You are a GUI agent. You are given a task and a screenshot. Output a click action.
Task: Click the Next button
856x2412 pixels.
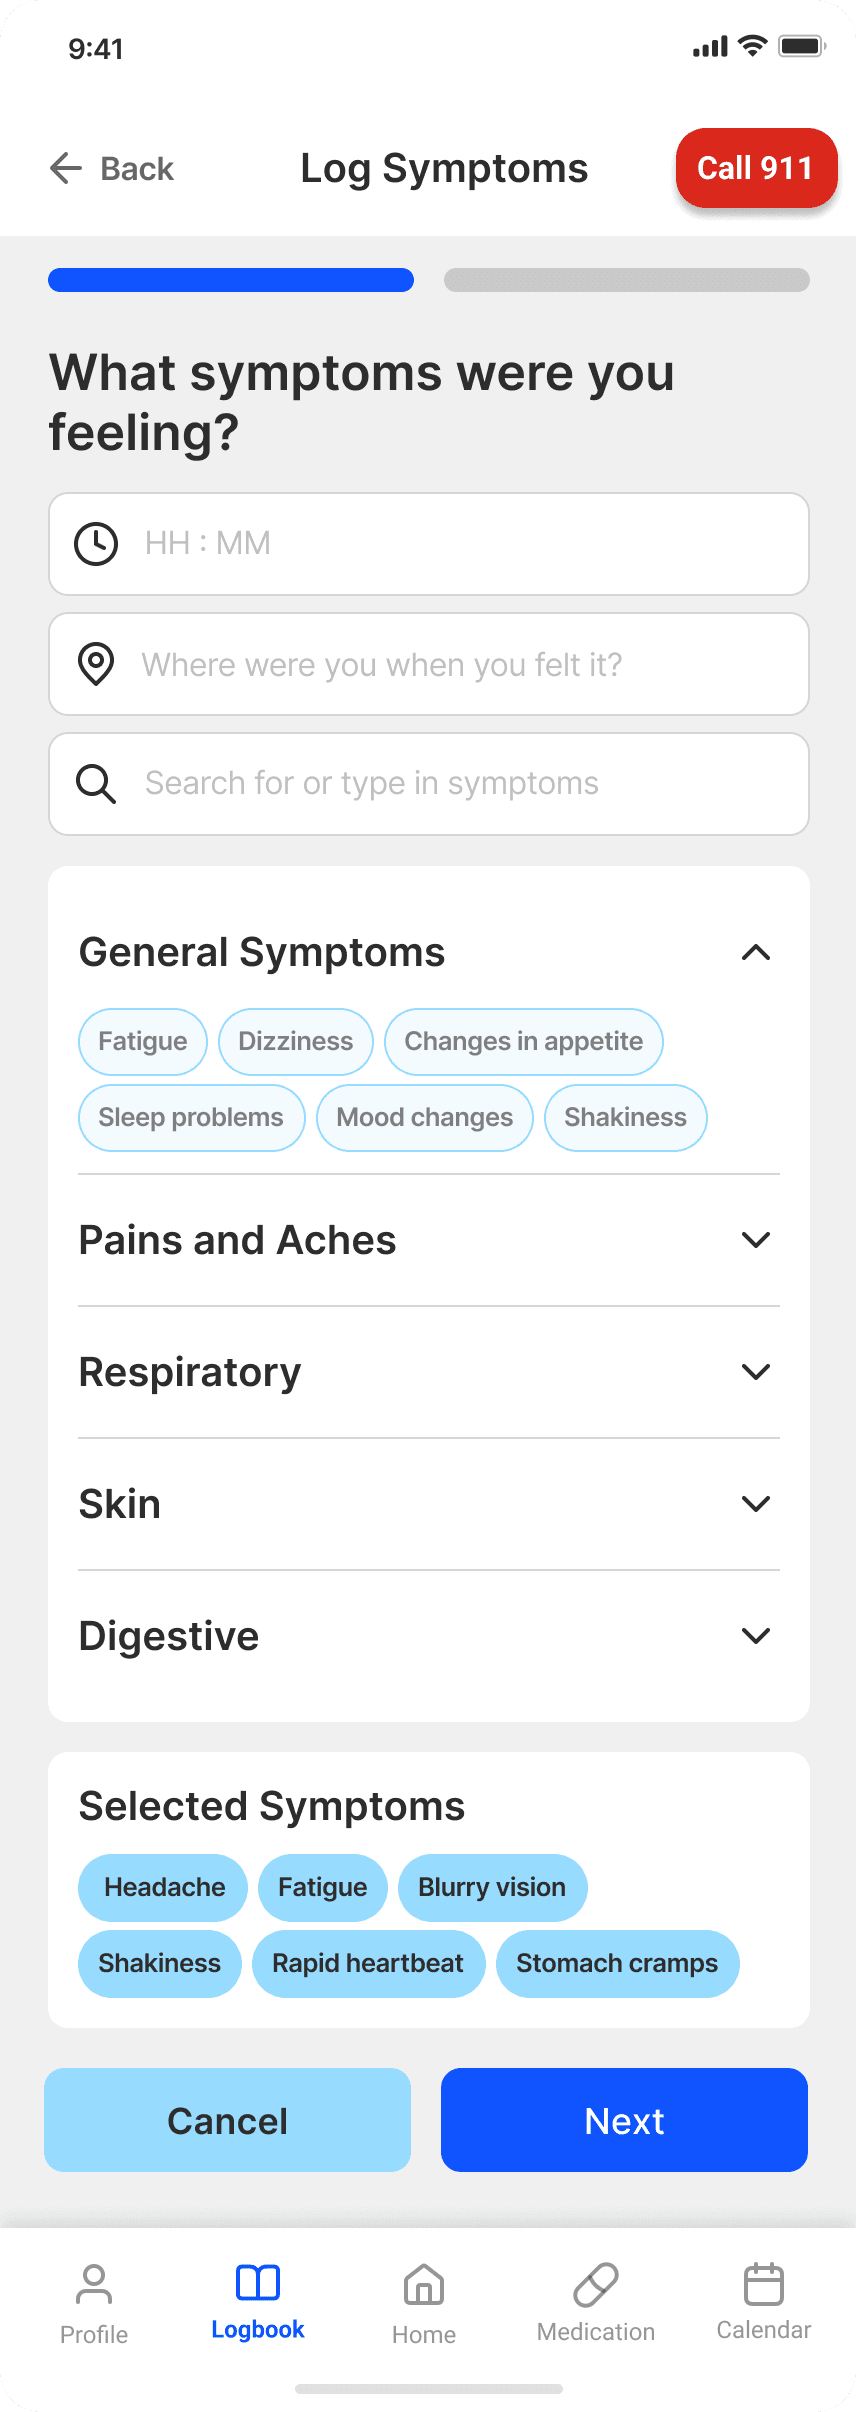pos(624,2120)
